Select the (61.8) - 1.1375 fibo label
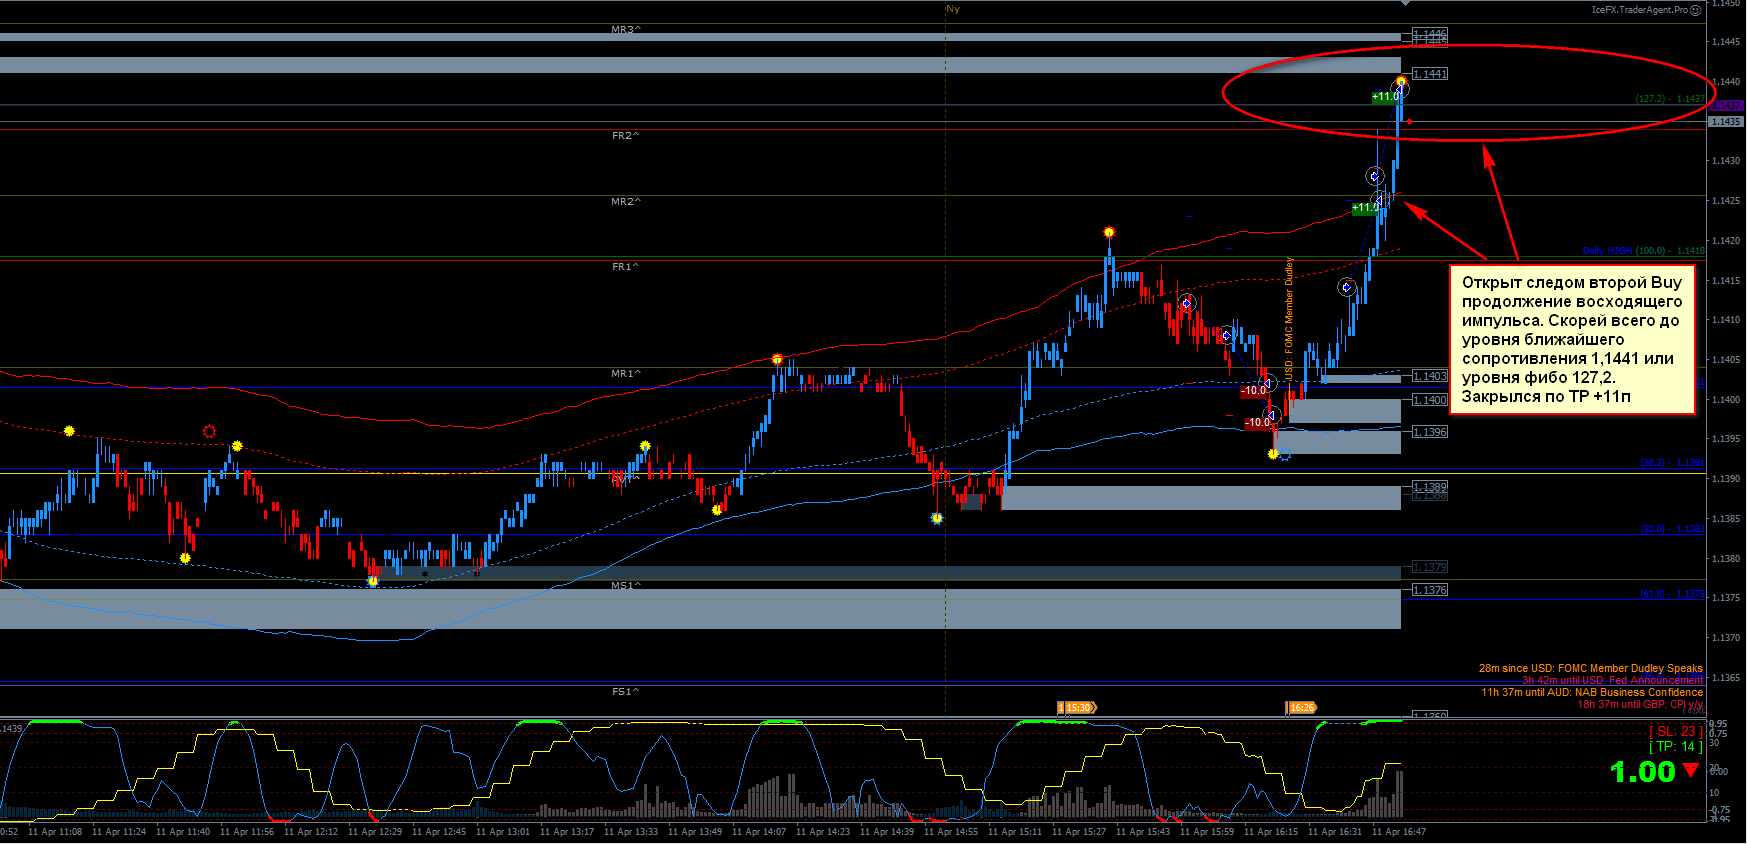 [1672, 594]
